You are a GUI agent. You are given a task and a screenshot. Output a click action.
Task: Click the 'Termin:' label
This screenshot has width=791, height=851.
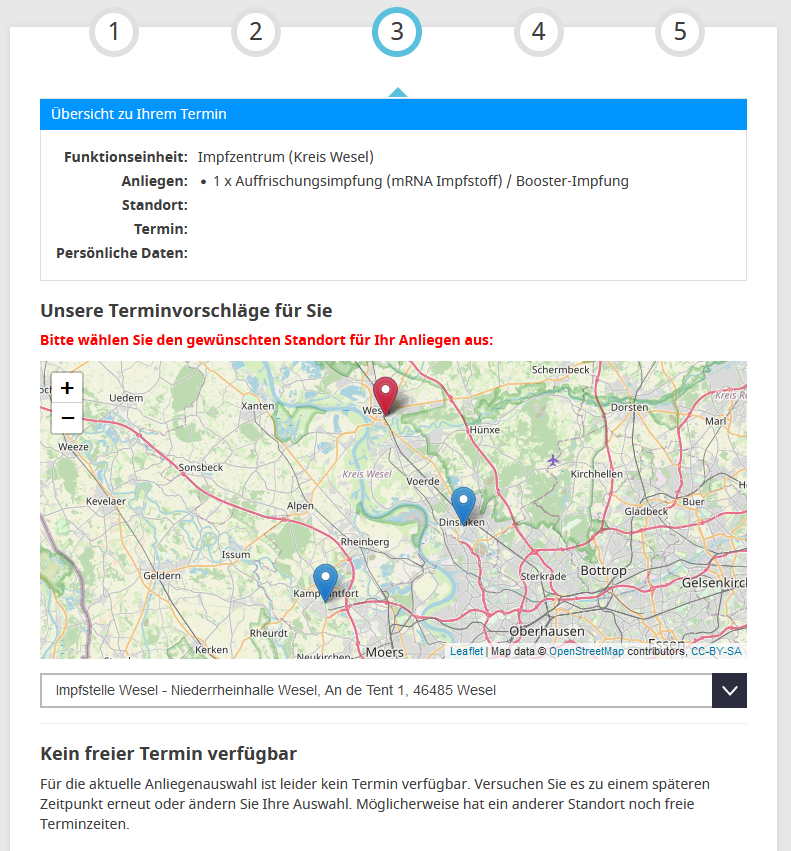coord(161,229)
